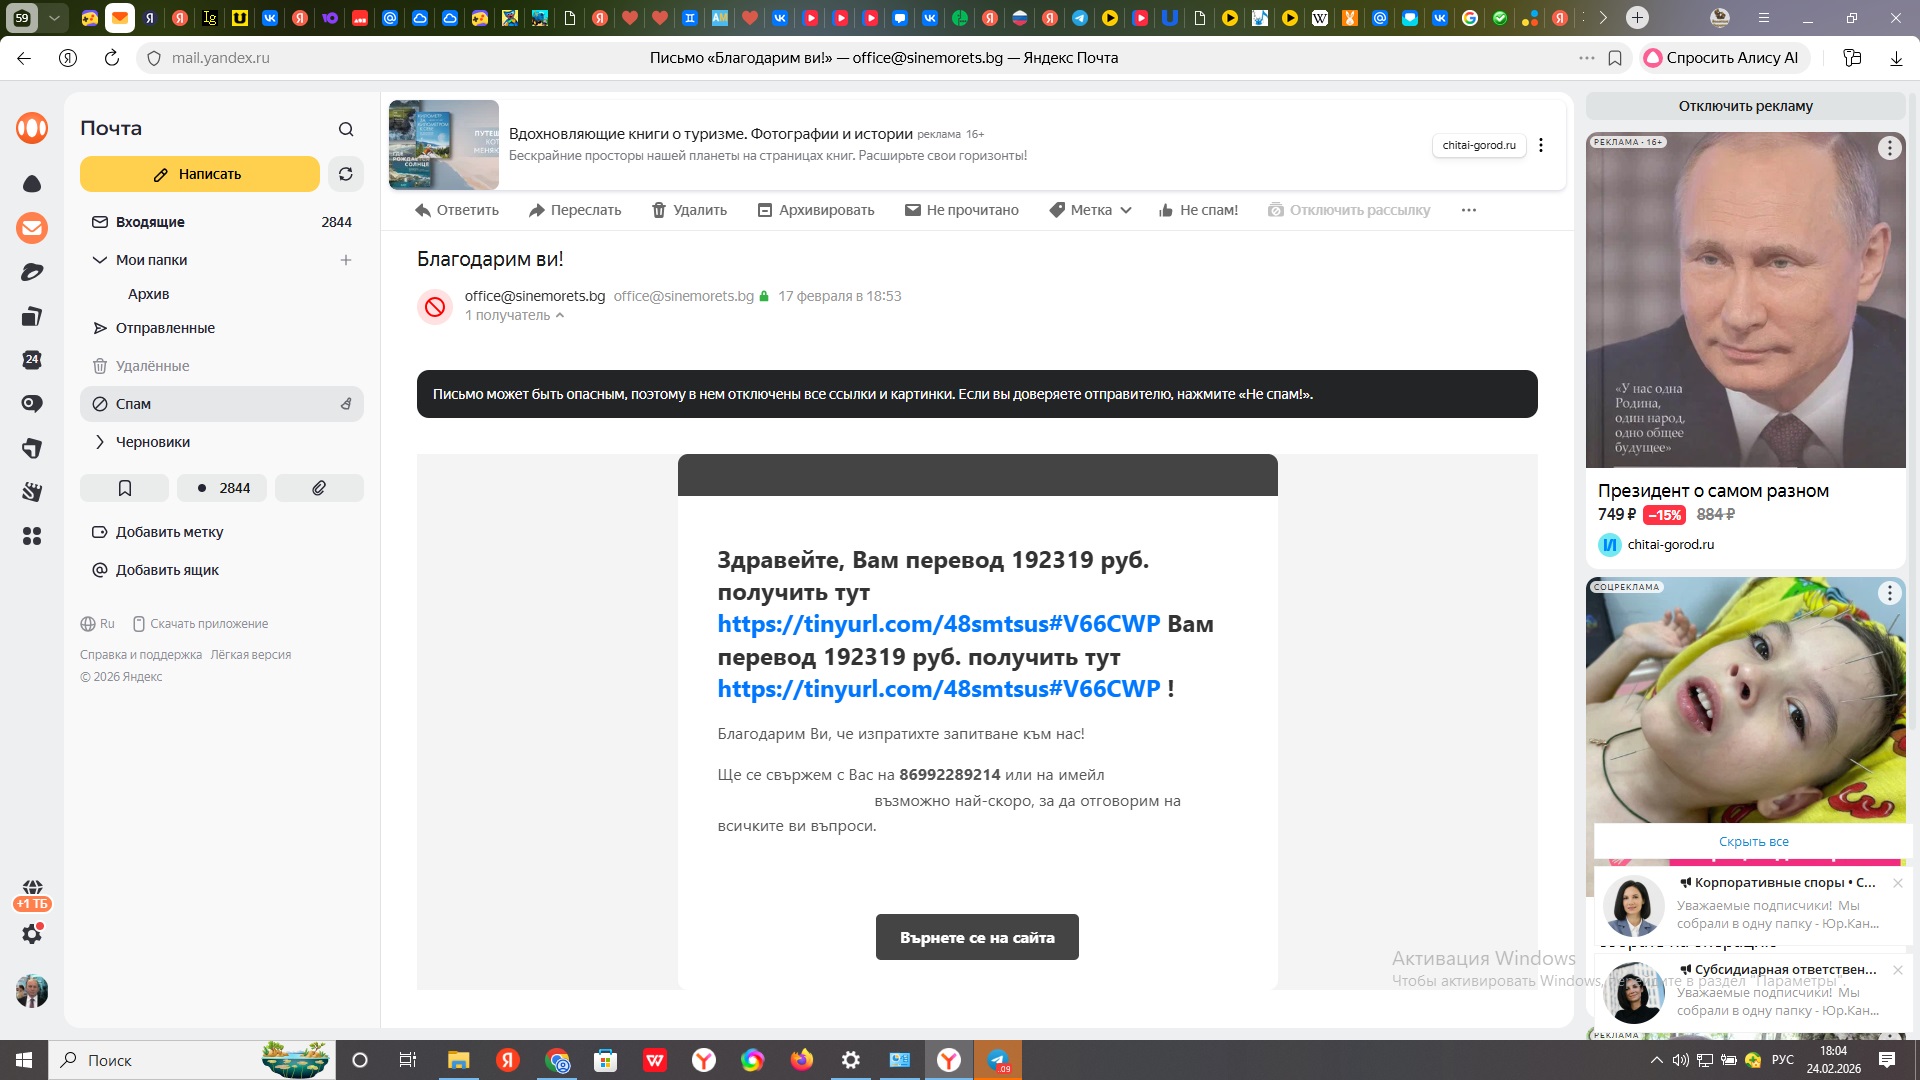Mark message as Не прочитано
Screen dimensions: 1920x1080
point(961,210)
